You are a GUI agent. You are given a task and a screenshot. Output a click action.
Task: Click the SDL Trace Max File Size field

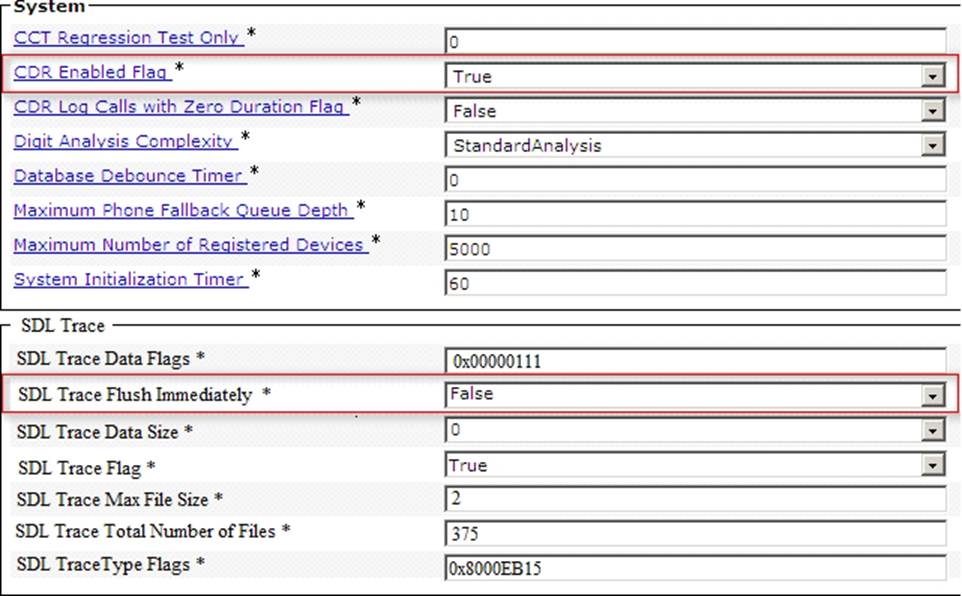point(694,499)
